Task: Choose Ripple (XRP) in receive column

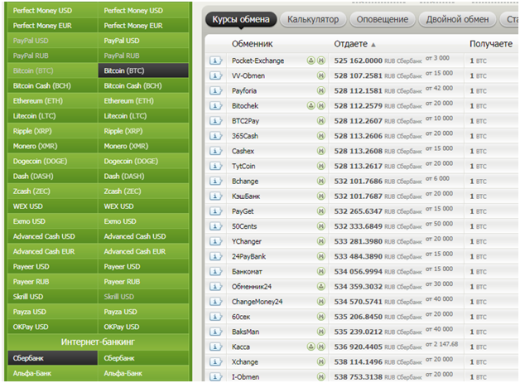Action: pyautogui.click(x=143, y=131)
